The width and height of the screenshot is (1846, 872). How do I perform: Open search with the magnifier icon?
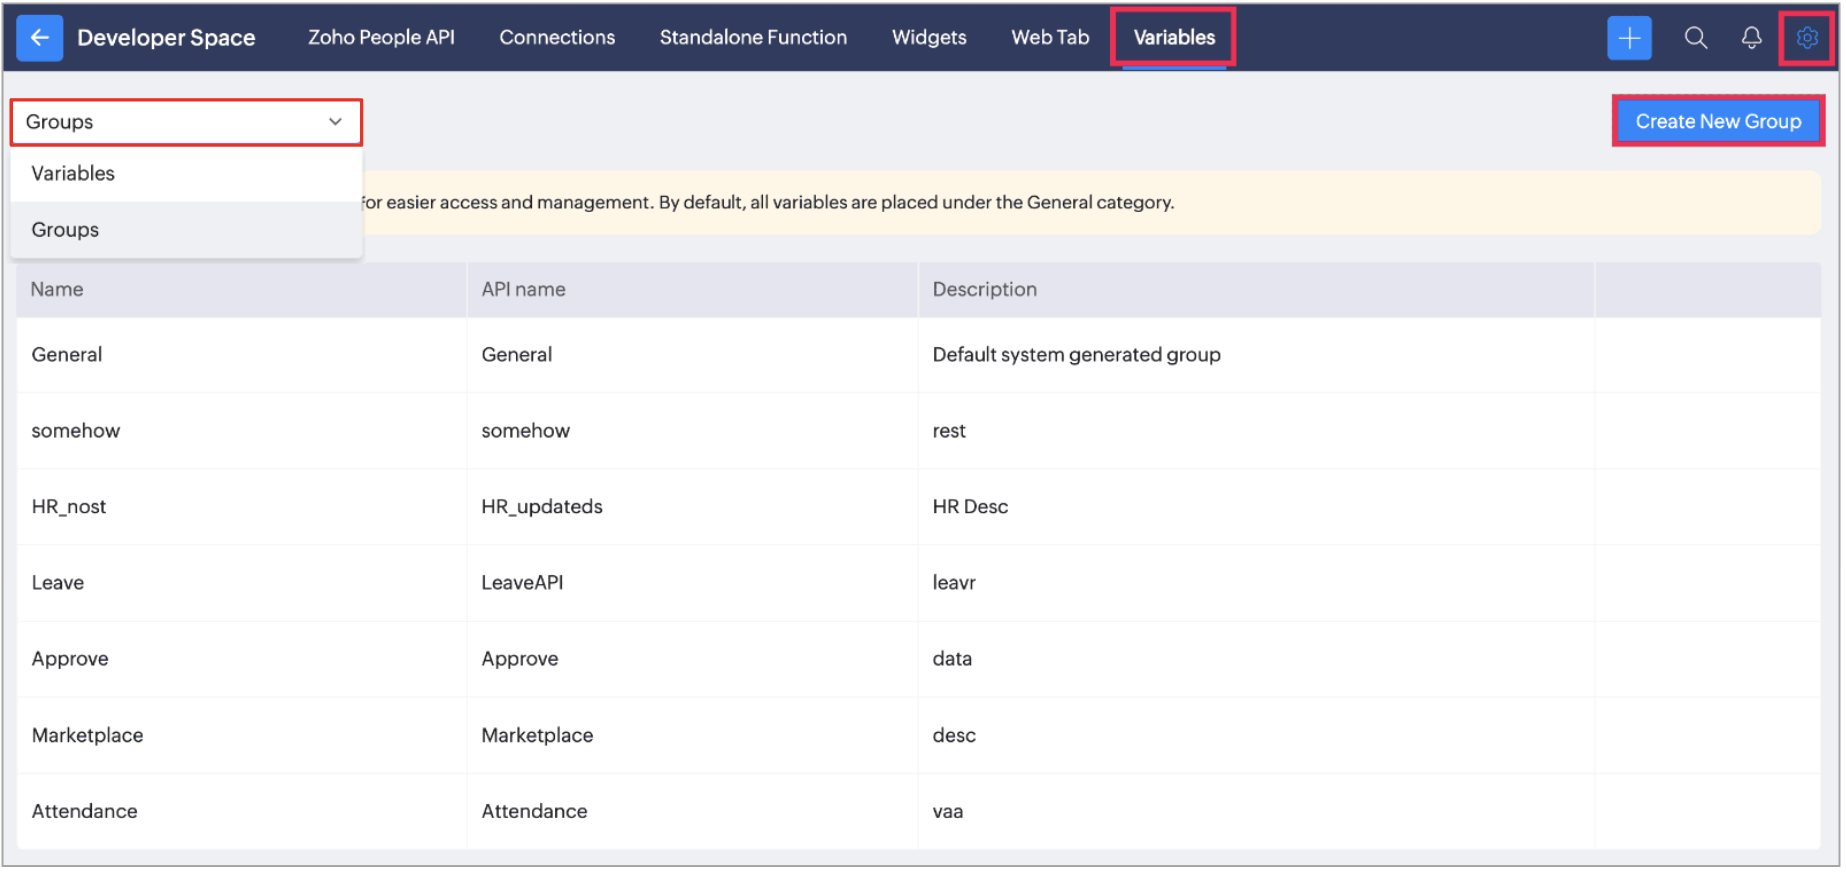pos(1695,38)
